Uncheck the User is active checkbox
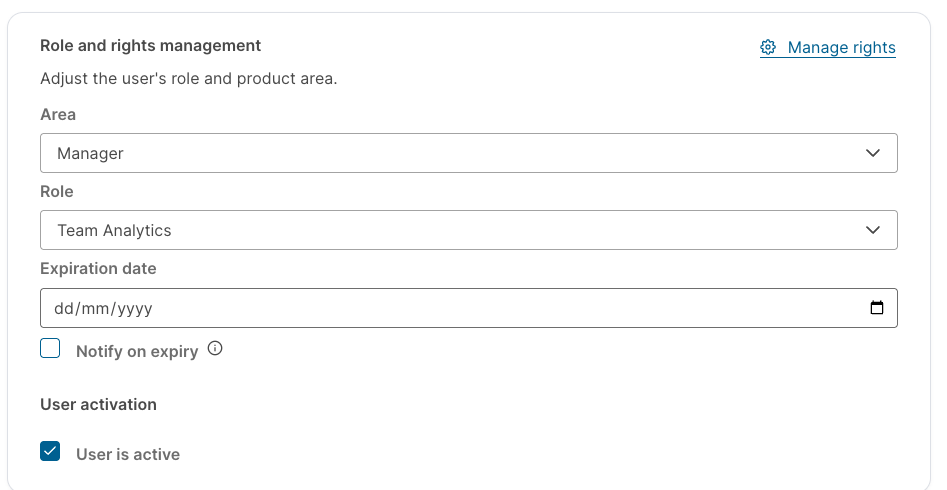947x490 pixels. coord(50,451)
